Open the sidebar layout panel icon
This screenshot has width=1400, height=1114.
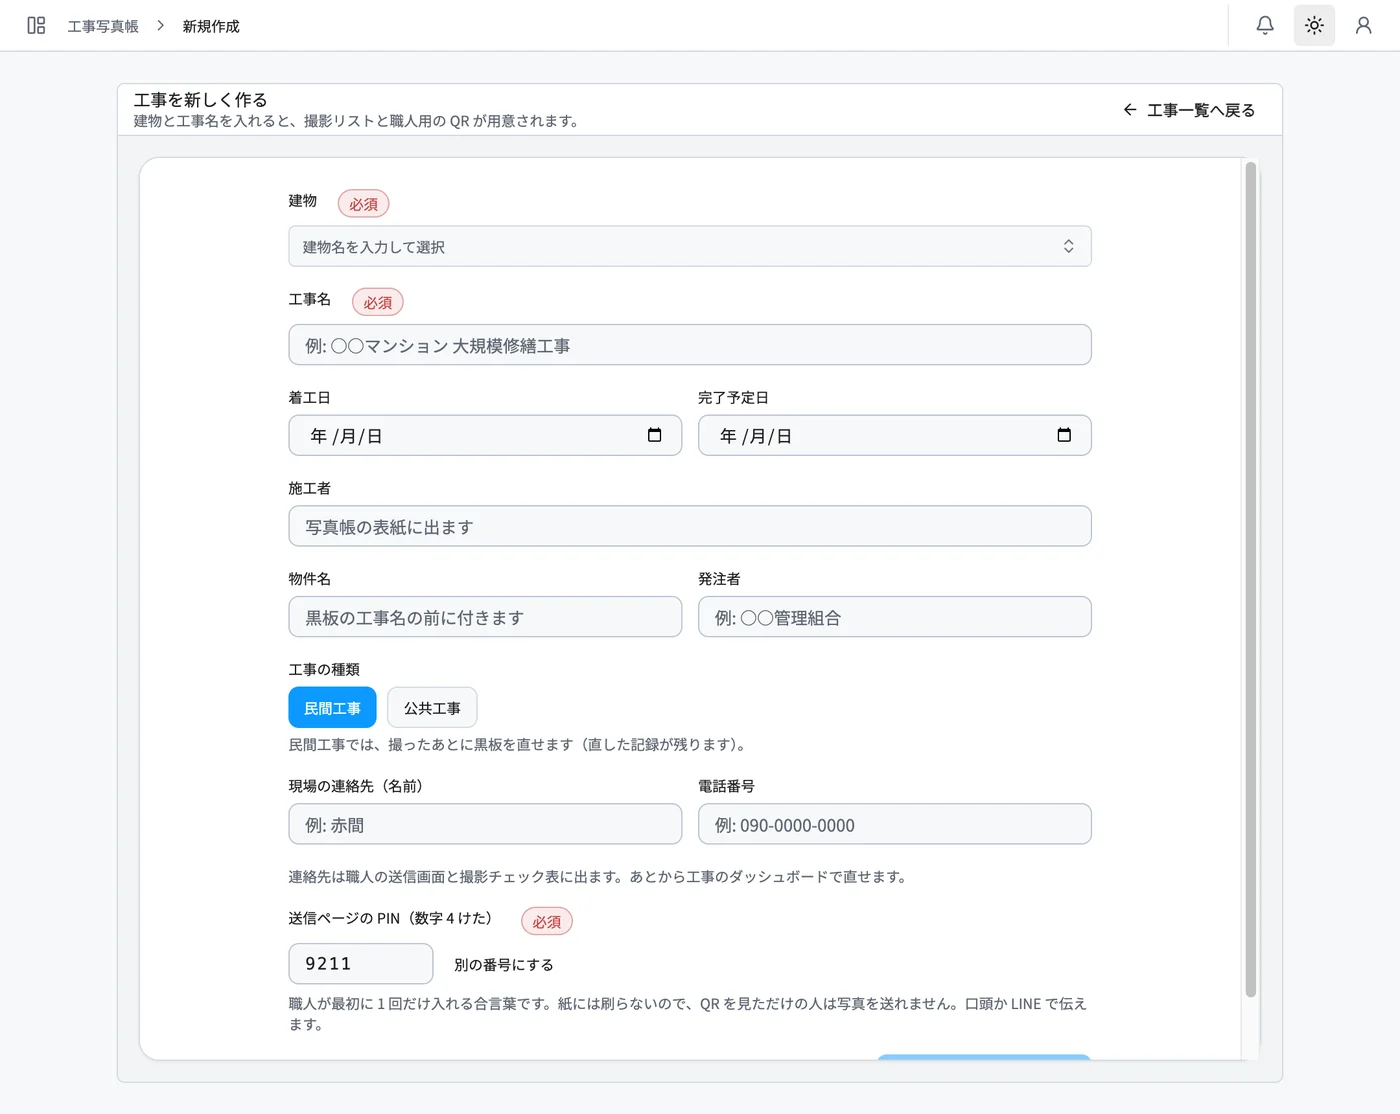[36, 25]
